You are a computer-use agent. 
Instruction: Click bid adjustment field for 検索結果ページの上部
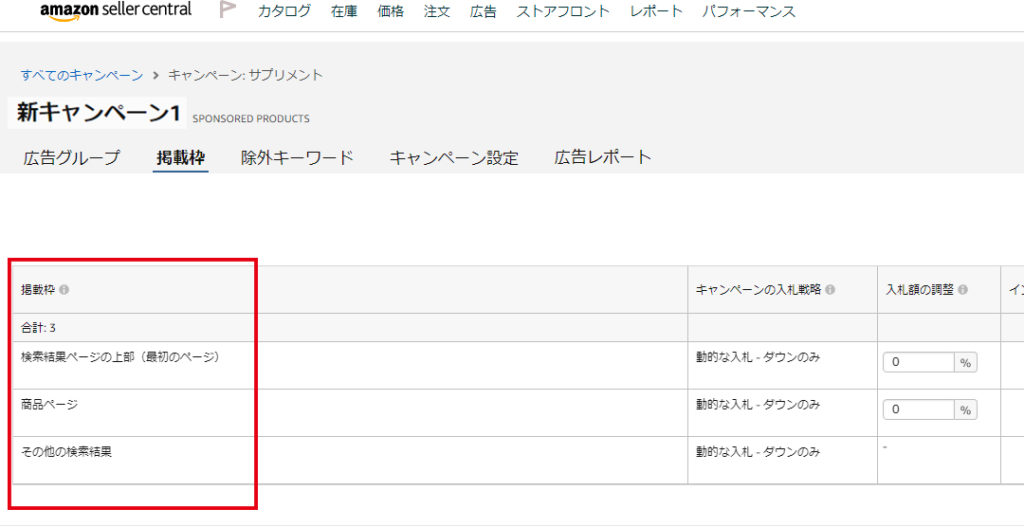coord(918,362)
